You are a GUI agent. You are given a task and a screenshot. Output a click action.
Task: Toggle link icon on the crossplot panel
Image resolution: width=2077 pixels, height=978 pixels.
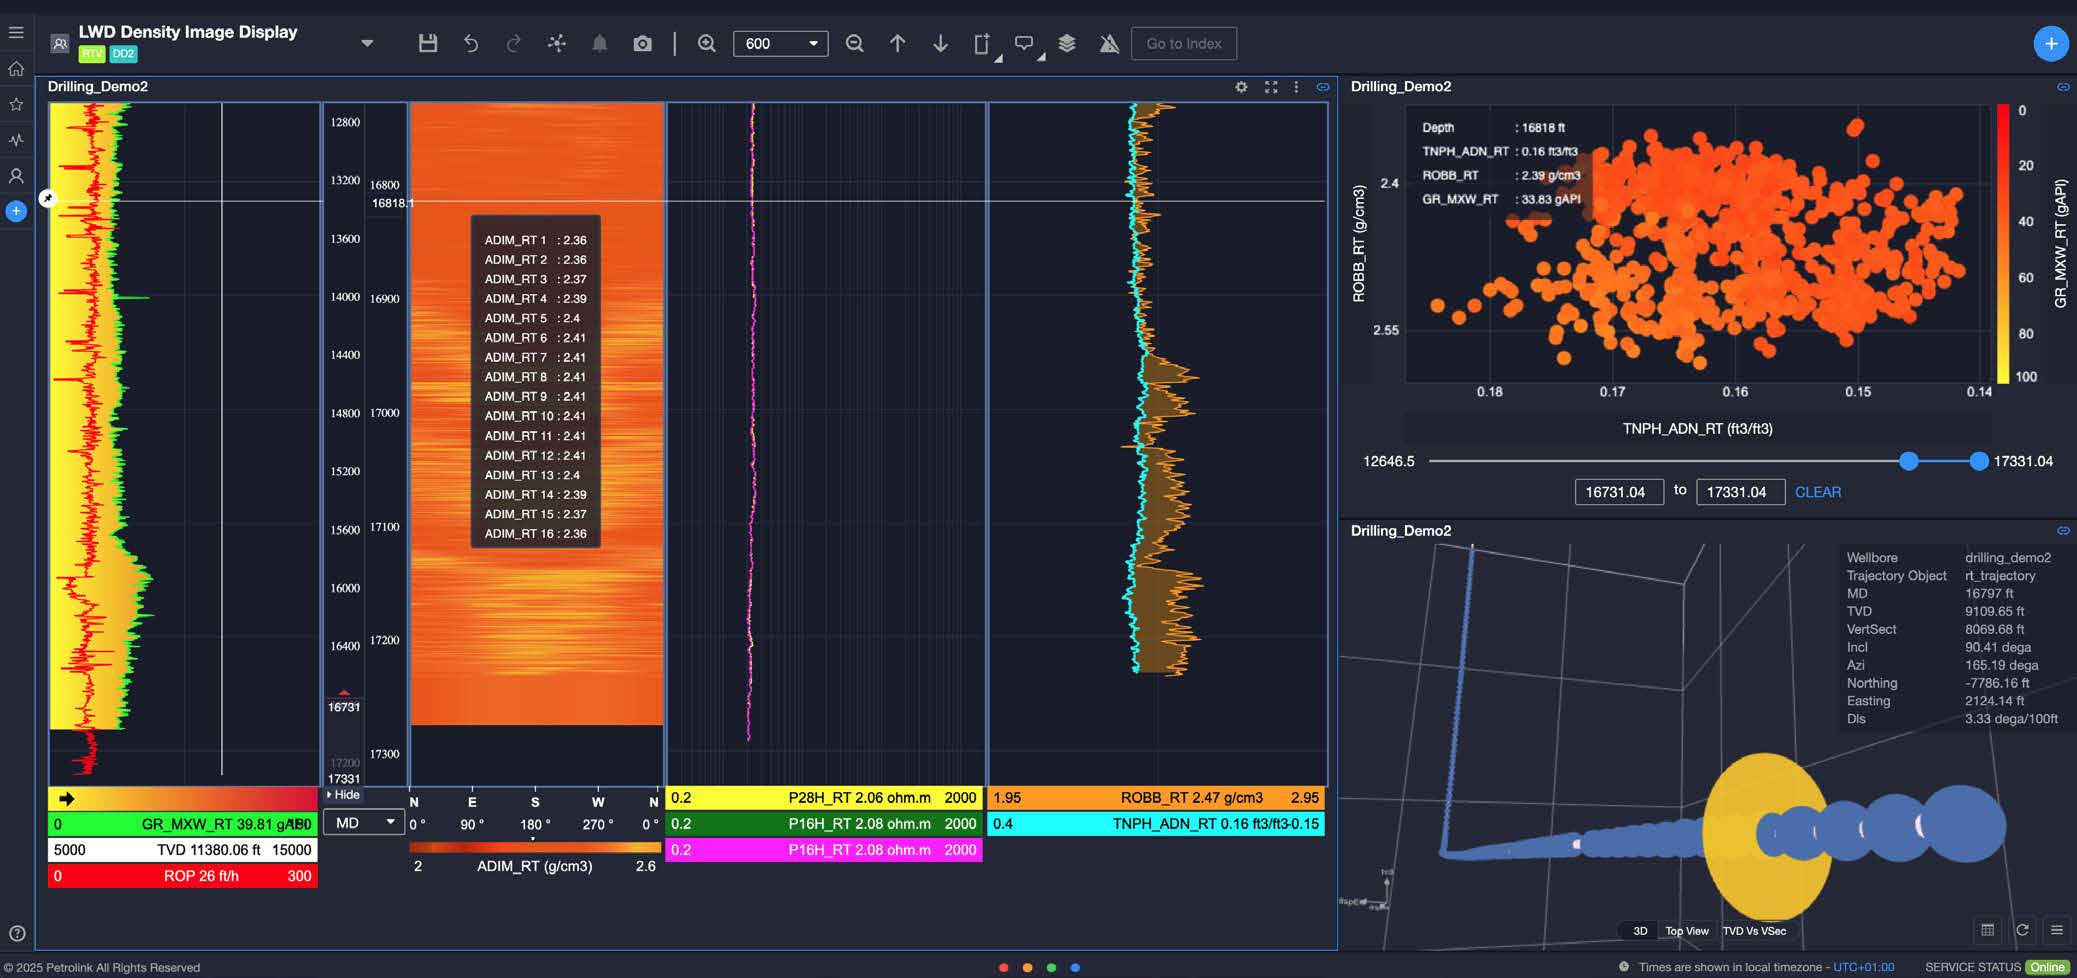[2062, 87]
